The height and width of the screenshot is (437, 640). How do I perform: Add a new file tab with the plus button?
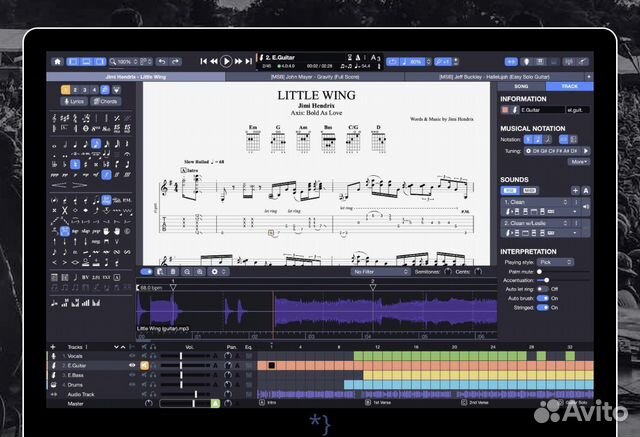click(589, 77)
